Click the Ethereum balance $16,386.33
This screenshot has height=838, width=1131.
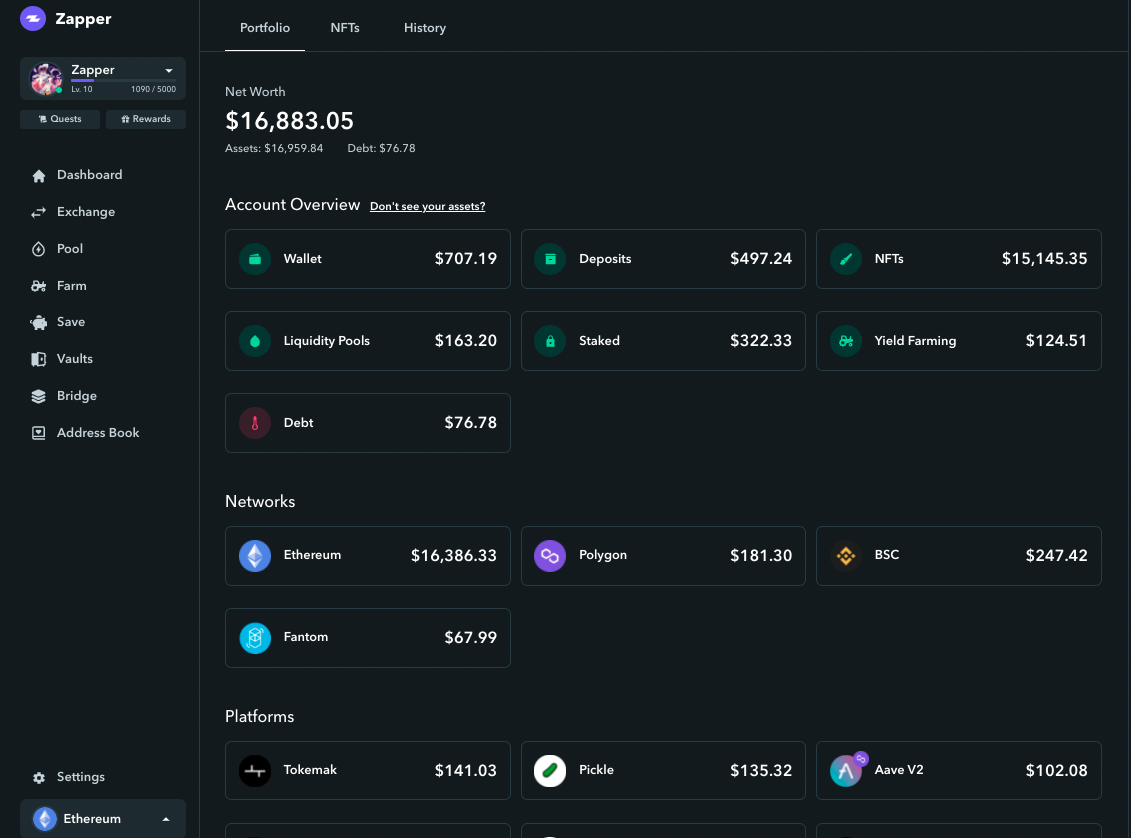tap(454, 556)
